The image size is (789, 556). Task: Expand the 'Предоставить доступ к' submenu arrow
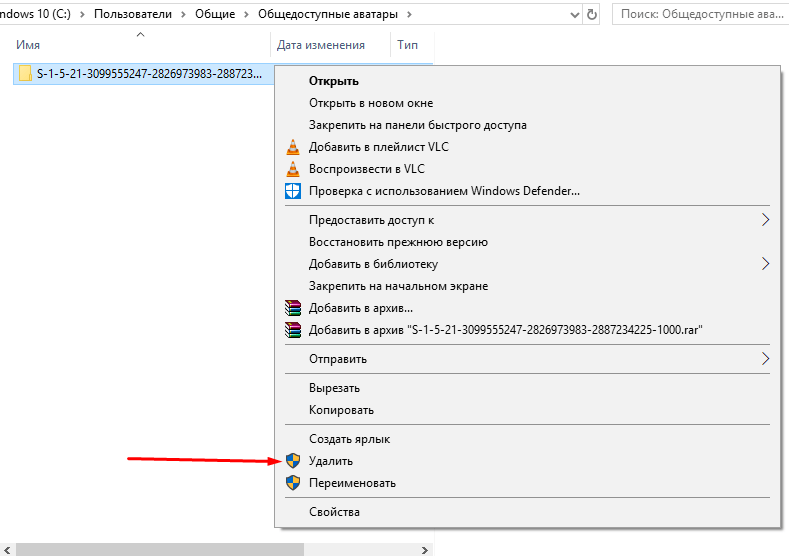[x=765, y=220]
